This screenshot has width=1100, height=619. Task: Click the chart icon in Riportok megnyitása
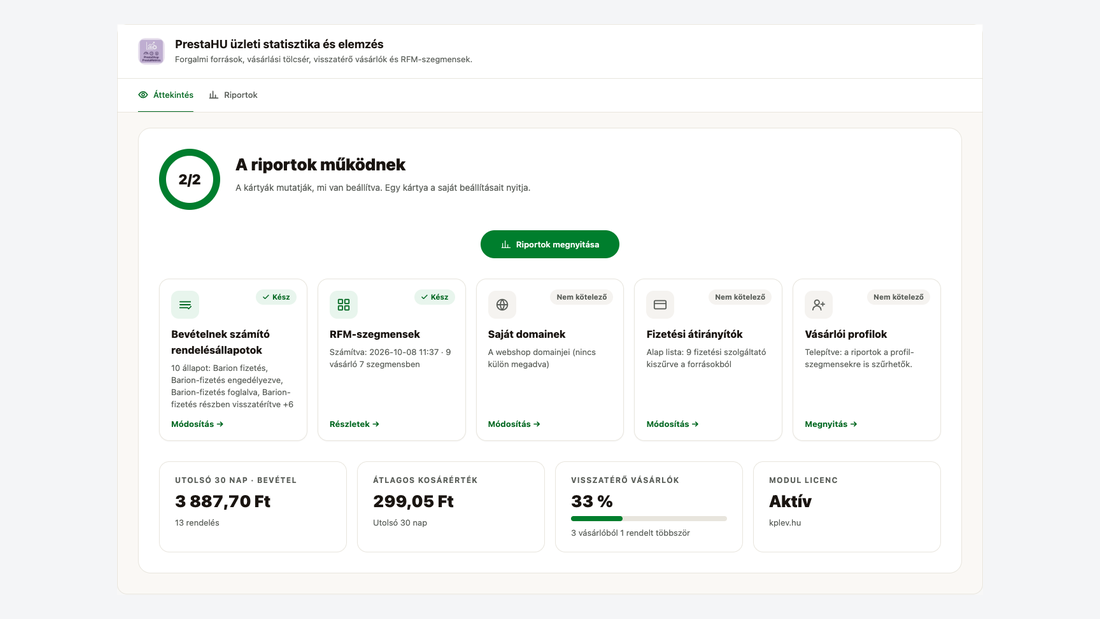505,244
